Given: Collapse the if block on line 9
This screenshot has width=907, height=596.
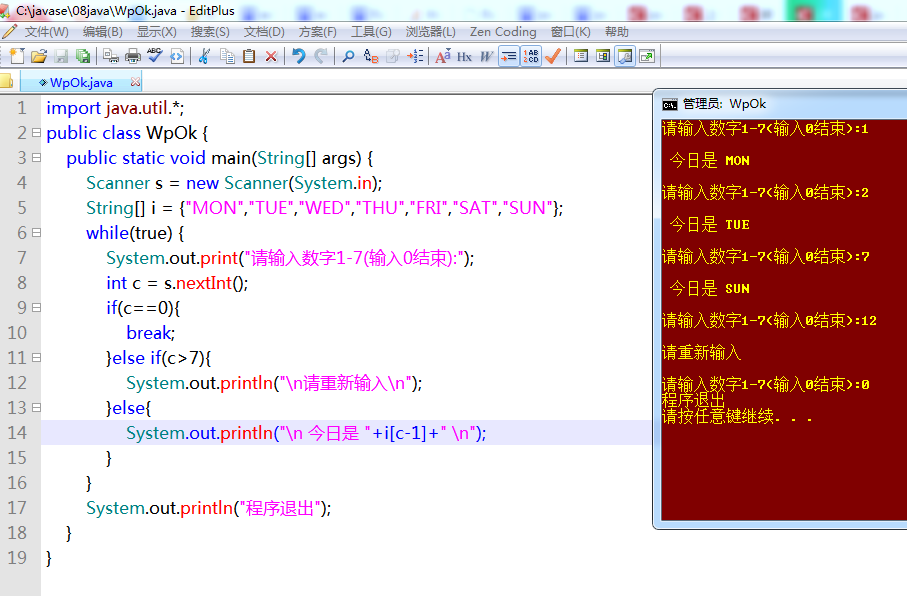Looking at the screenshot, I should 36,307.
